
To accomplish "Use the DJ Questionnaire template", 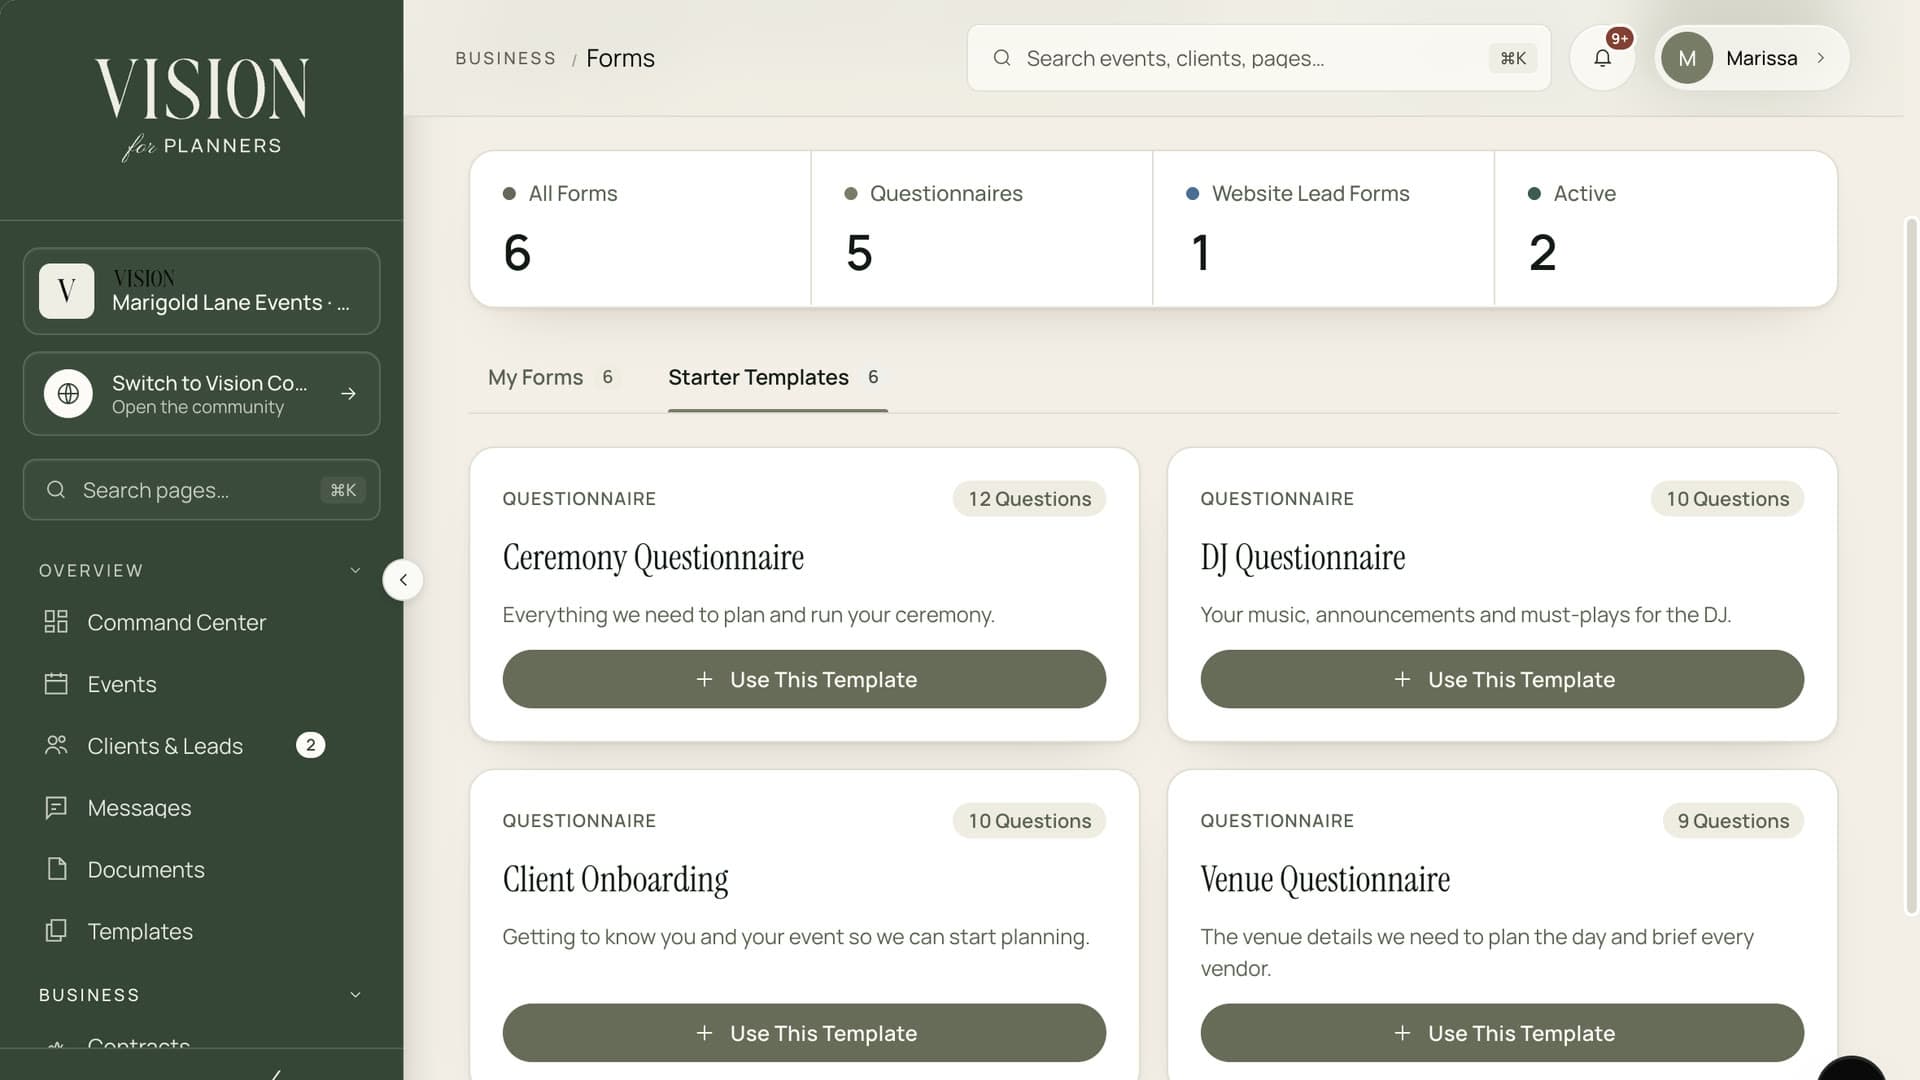I will [1502, 679].
